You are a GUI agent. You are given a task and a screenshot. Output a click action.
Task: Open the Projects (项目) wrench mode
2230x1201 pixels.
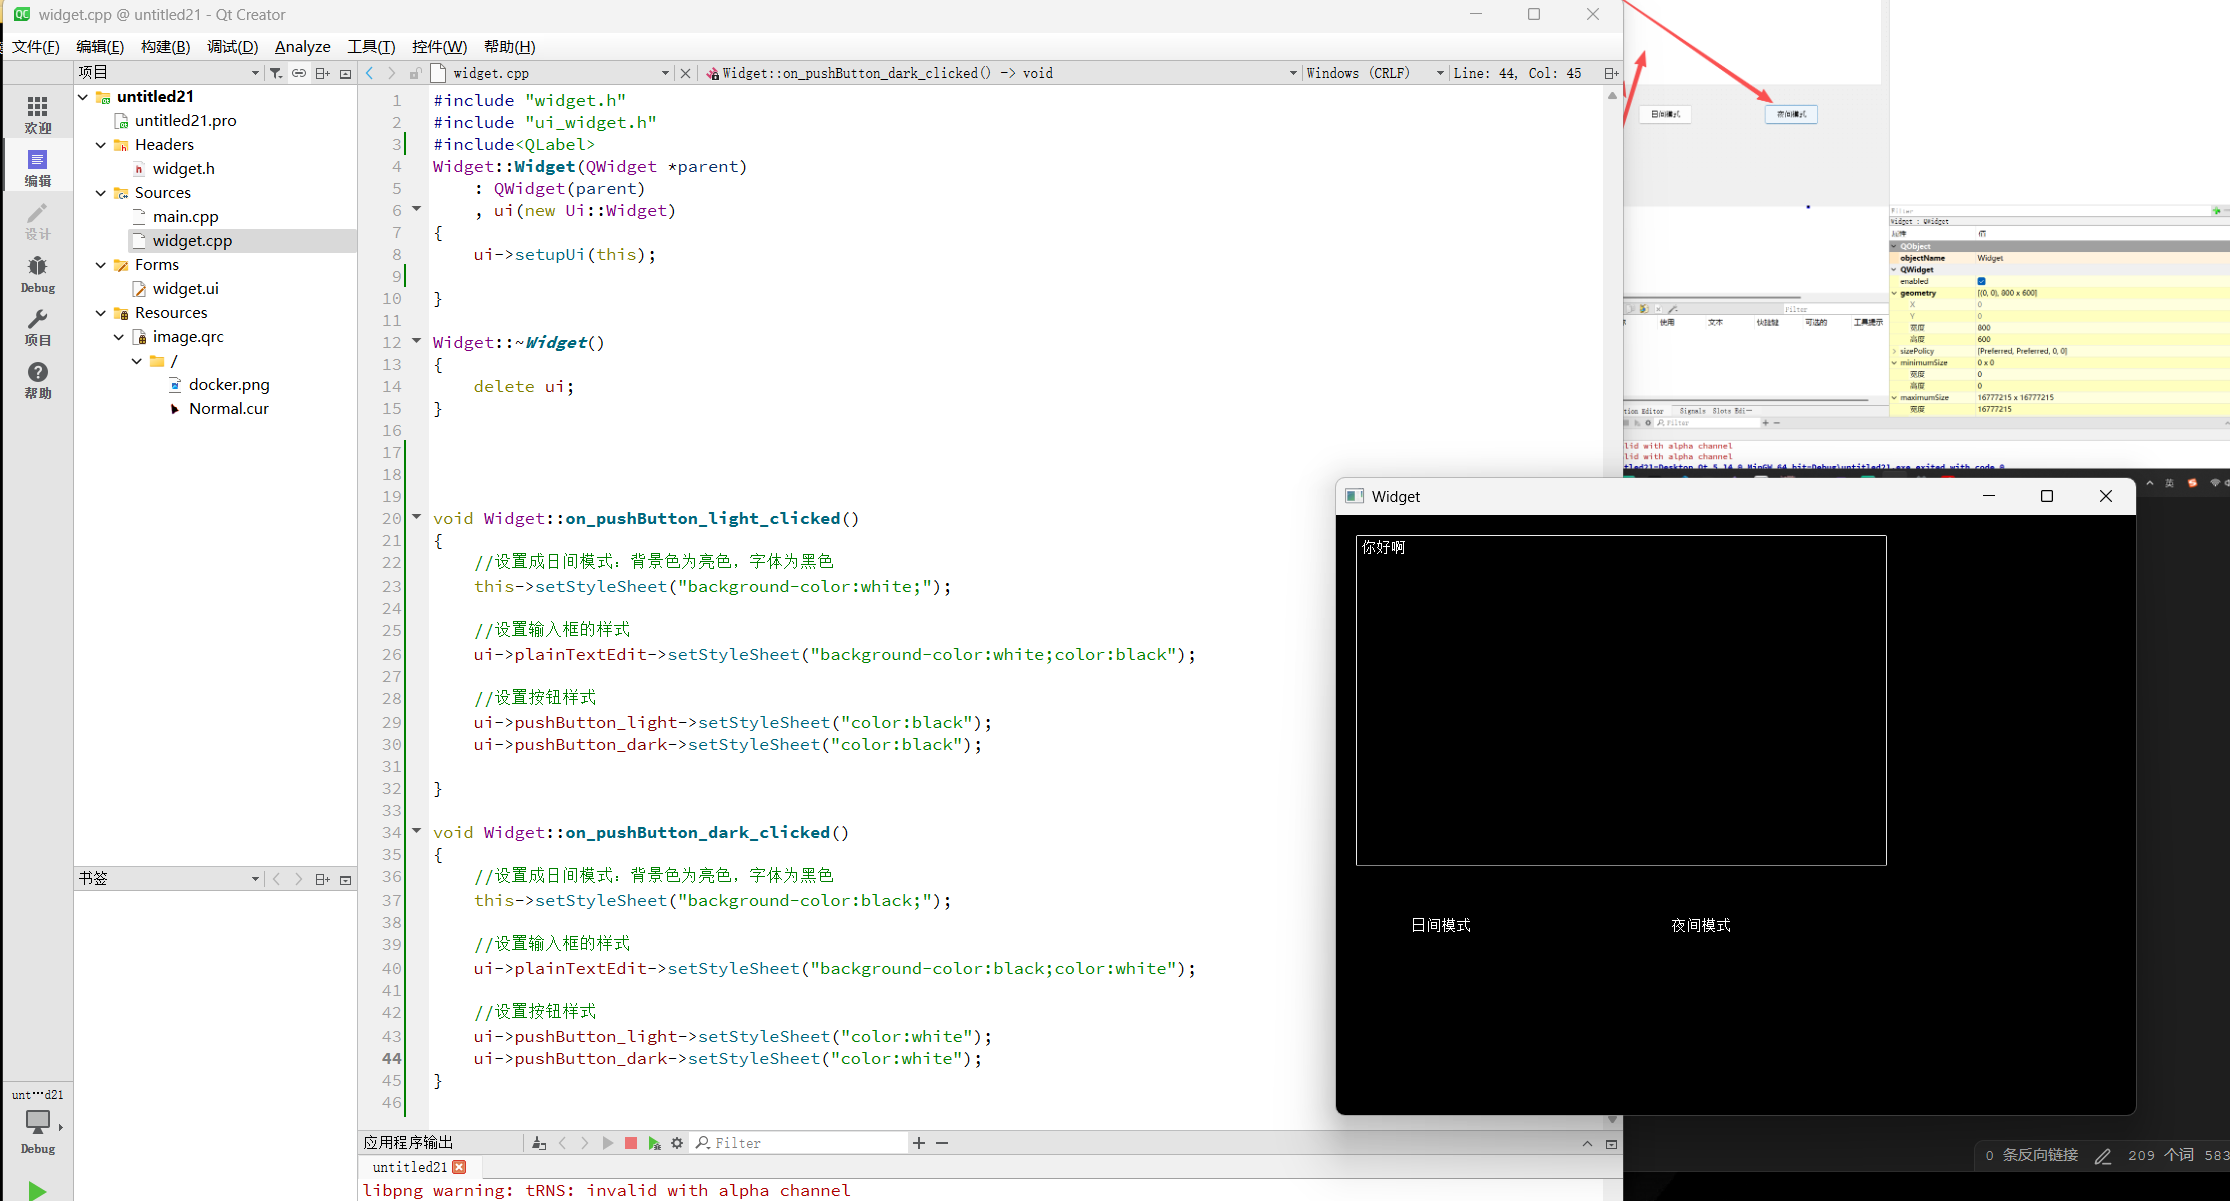[x=37, y=327]
